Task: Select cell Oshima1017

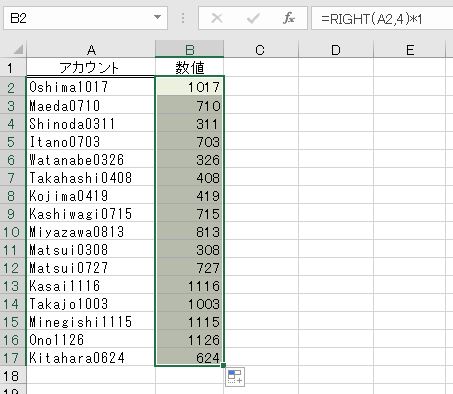Action: point(91,87)
